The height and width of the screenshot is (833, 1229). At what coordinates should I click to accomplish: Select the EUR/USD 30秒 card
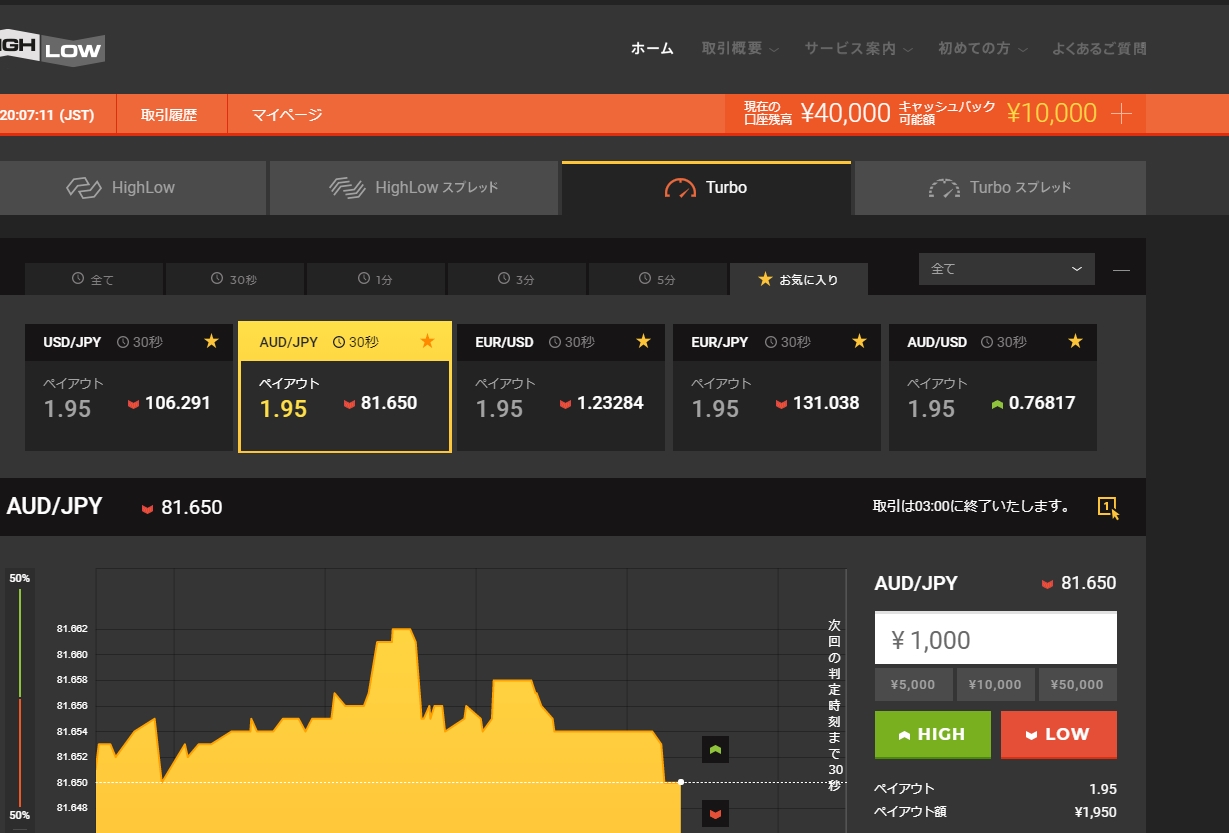(561, 387)
